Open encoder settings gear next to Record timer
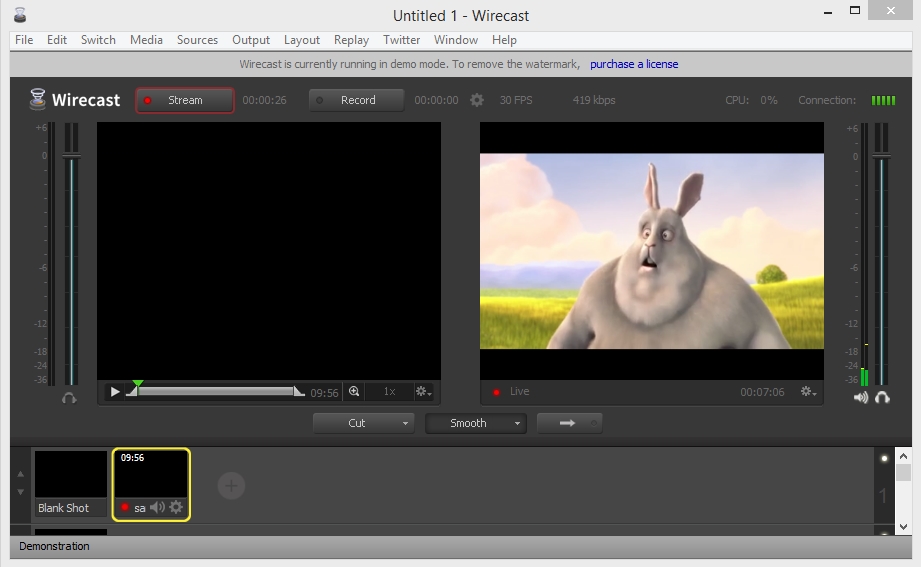921x567 pixels. 477,100
